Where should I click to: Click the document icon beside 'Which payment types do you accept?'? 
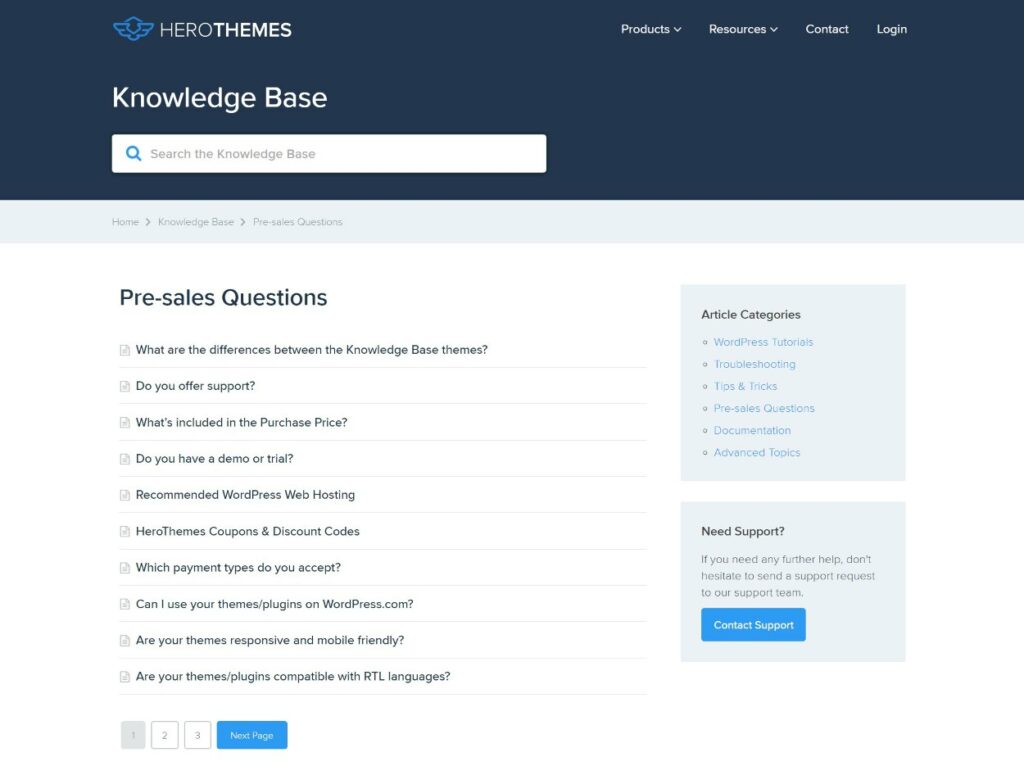(x=124, y=567)
